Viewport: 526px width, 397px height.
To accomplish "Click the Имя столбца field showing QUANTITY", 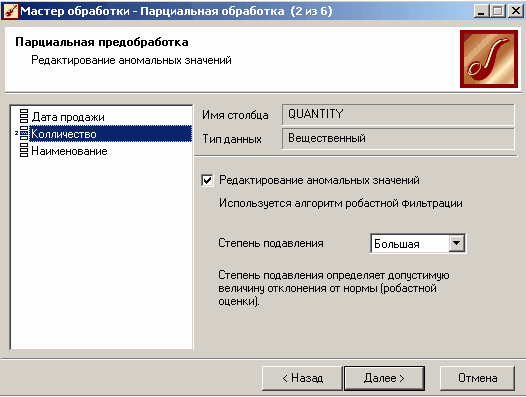I will pos(398,114).
